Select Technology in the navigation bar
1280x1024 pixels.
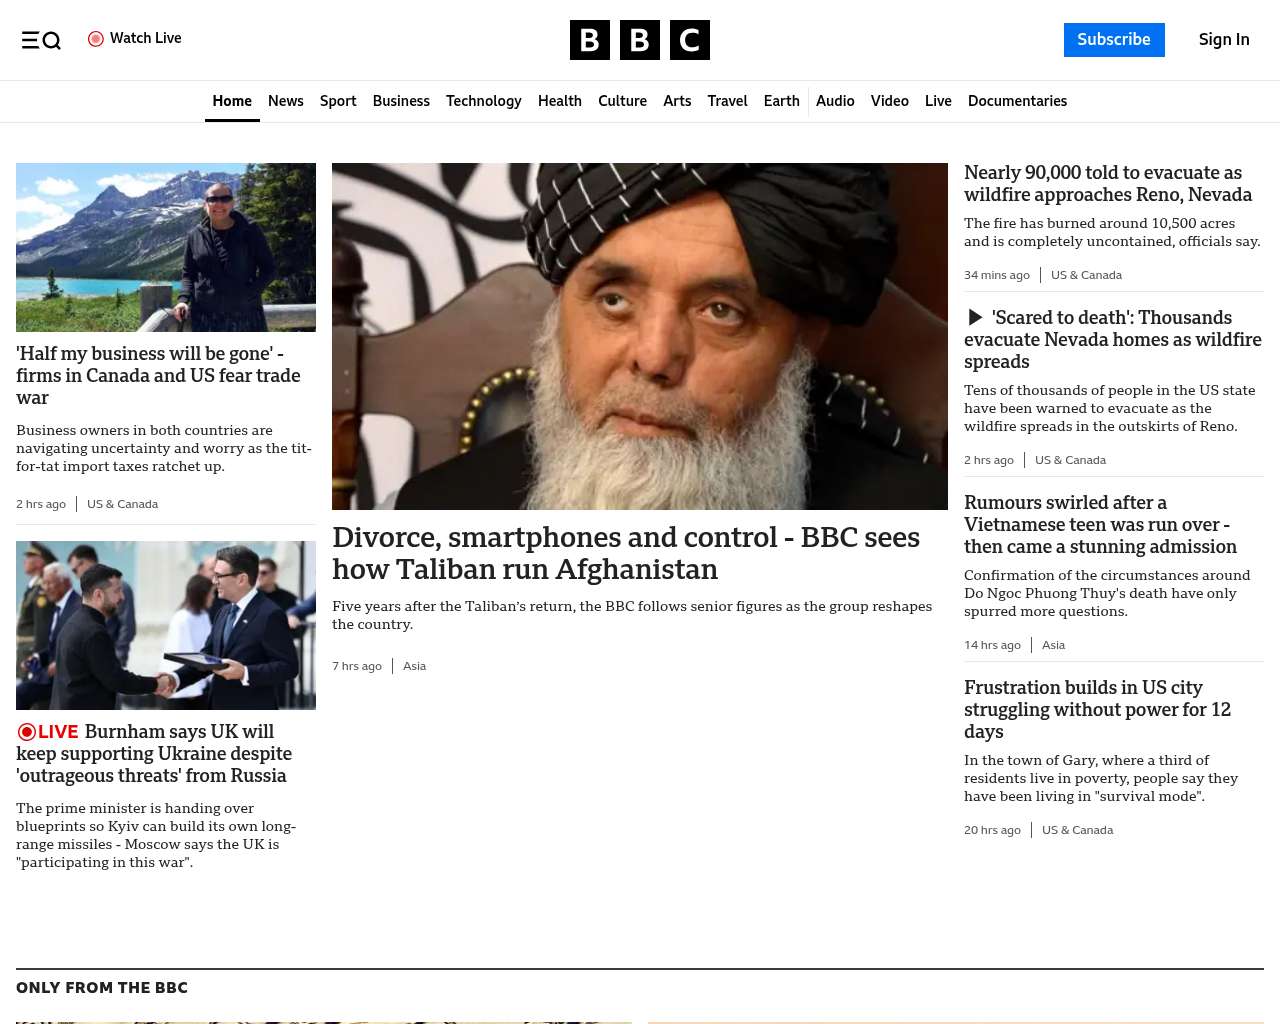[484, 101]
